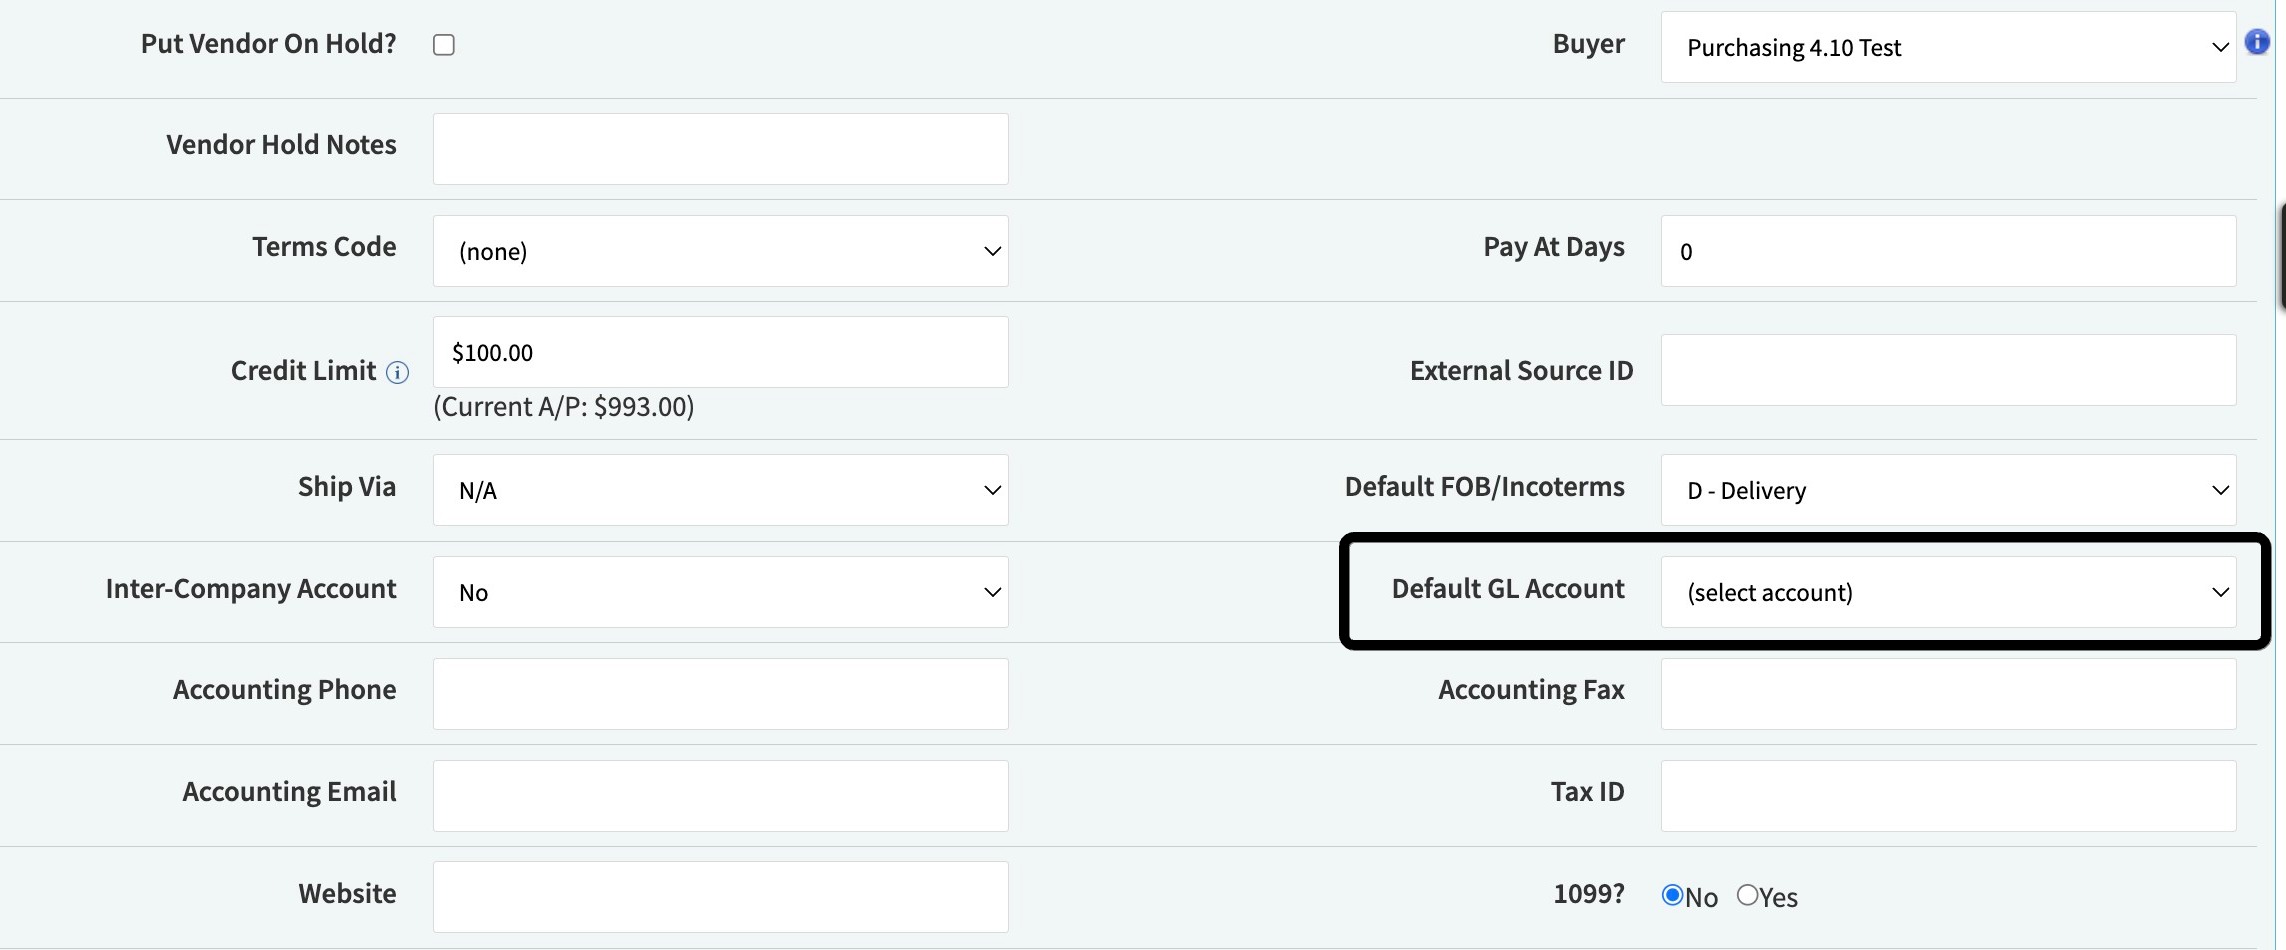
Task: Open the Default FOB/Incoterms dropdown
Action: 1948,490
